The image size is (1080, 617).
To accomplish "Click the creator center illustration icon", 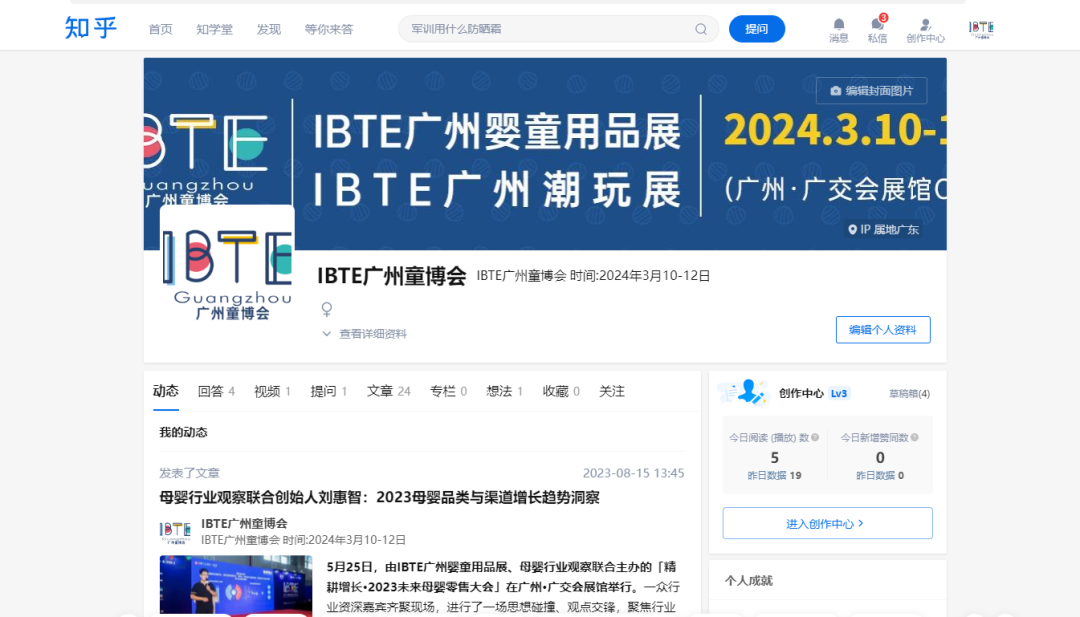I will [742, 393].
